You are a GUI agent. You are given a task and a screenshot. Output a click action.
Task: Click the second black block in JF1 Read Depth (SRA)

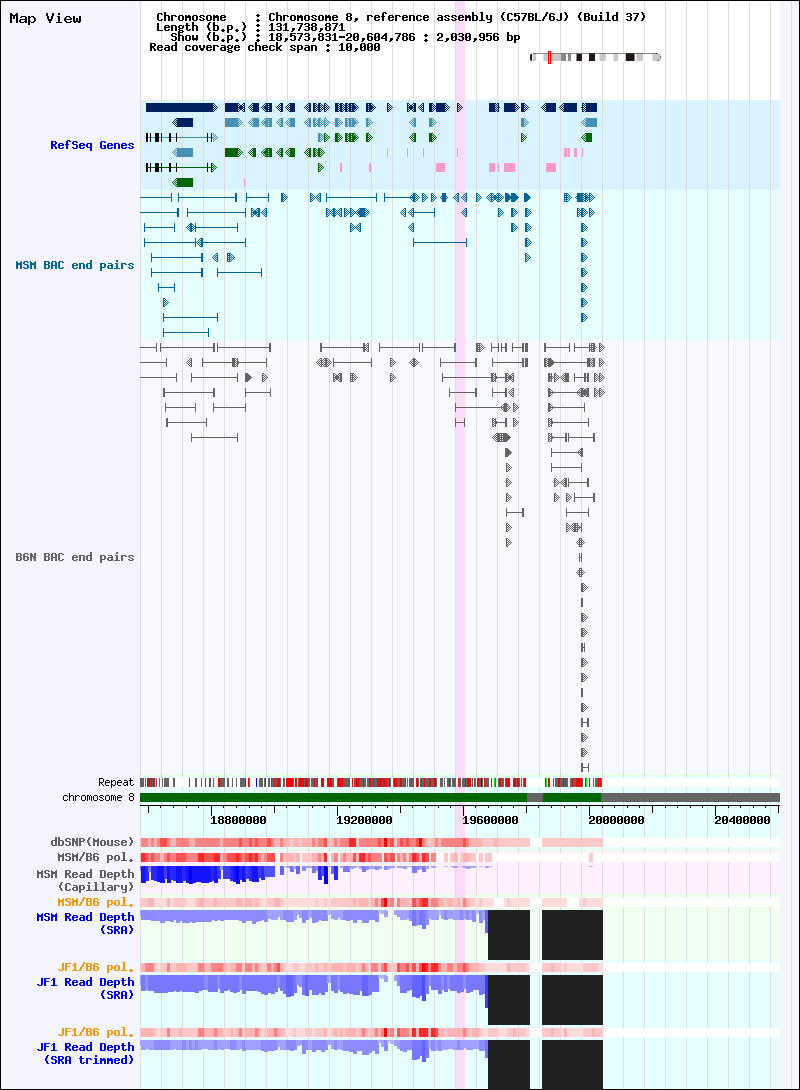[572, 1000]
